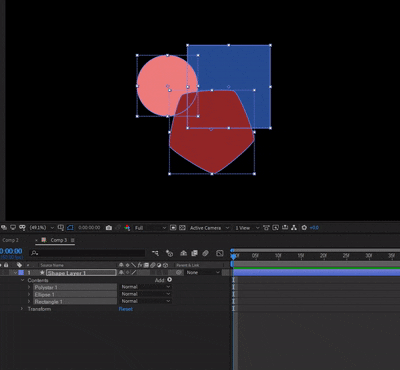
Task: Click the label tag column header
Action: (x=19, y=265)
